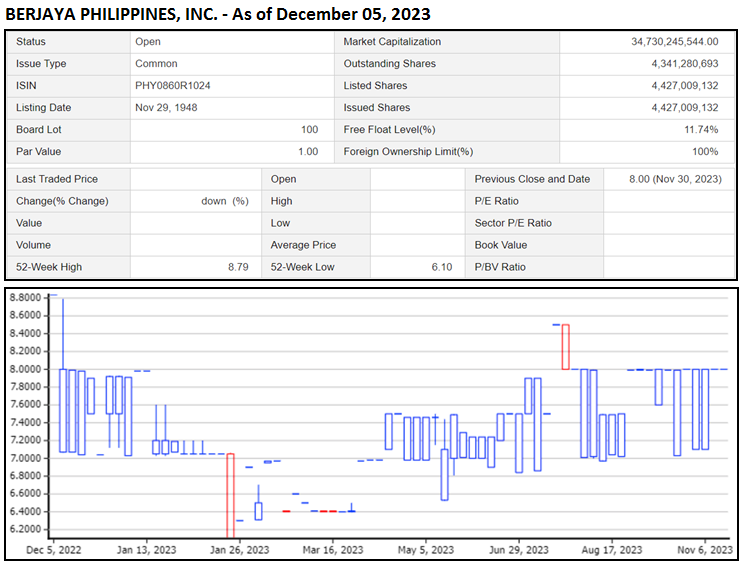Click the heading BERJAYA PHILIPPINES, INC.

112,14
